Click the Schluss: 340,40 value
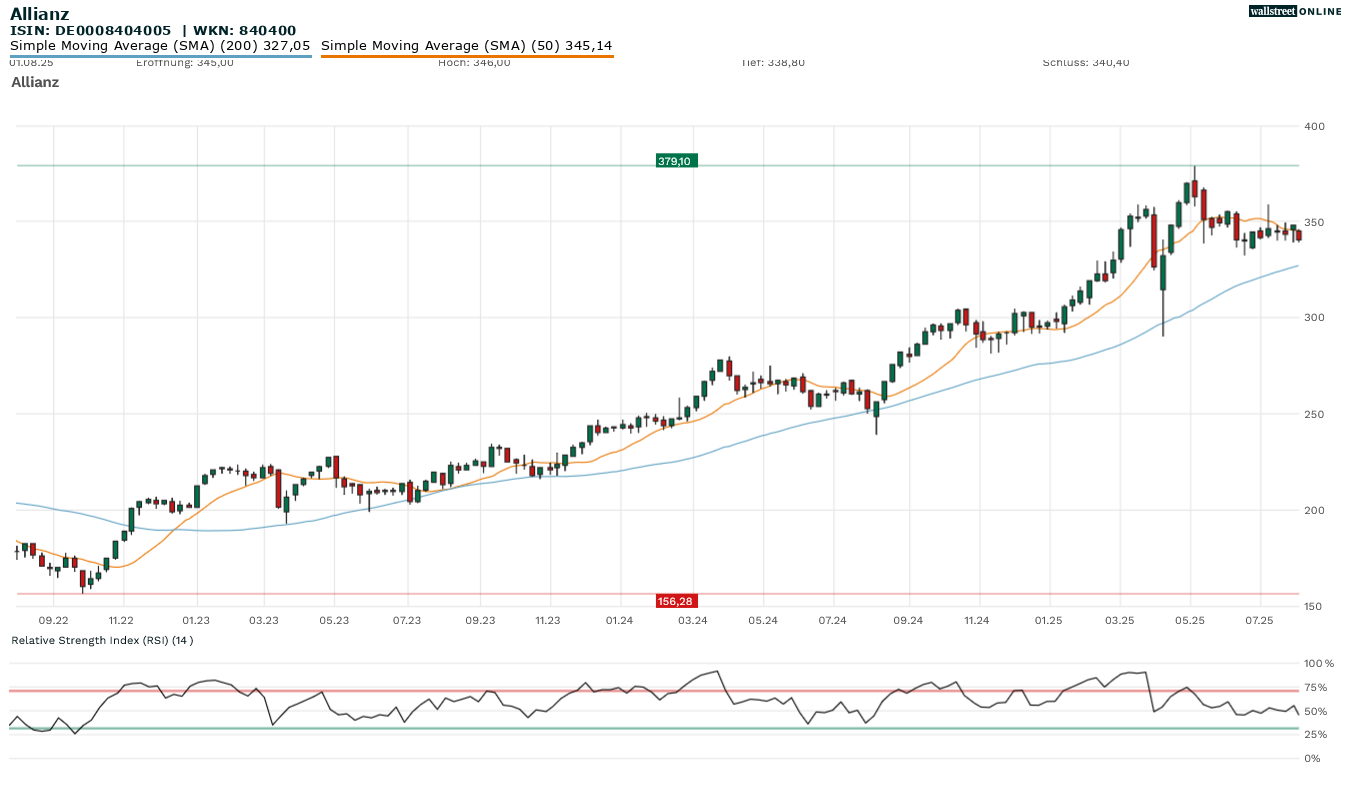Viewport: 1349px width, 786px height. [1086, 62]
